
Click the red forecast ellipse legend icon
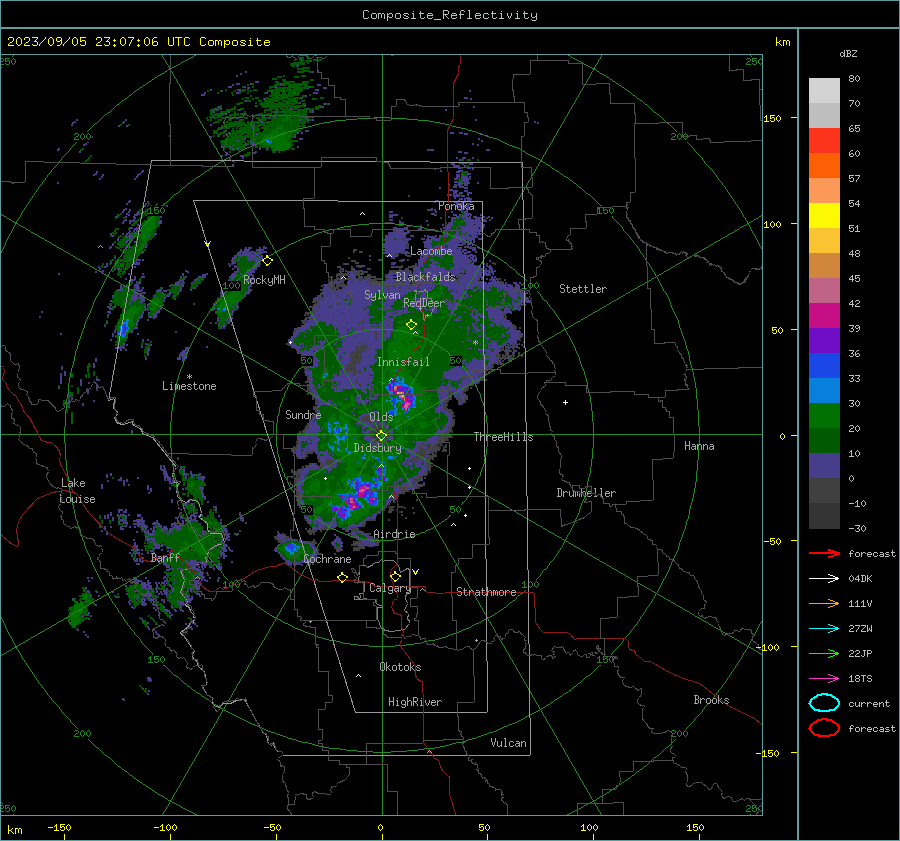tap(824, 728)
